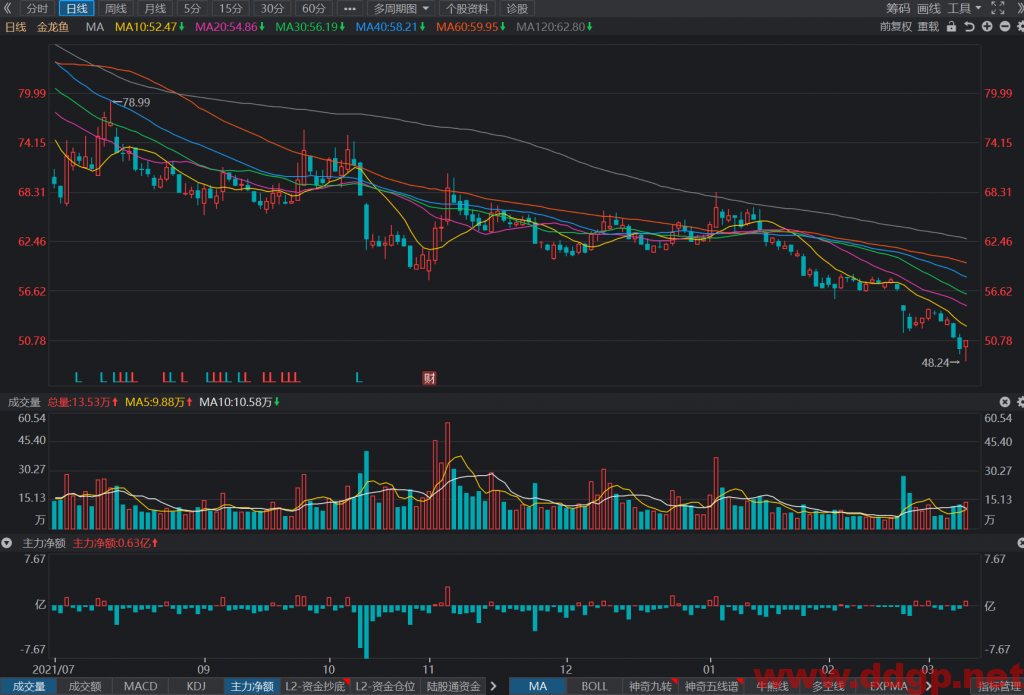1024x695 pixels.
Task: Click the MA40:58.21 blue indicator label
Action: point(391,27)
